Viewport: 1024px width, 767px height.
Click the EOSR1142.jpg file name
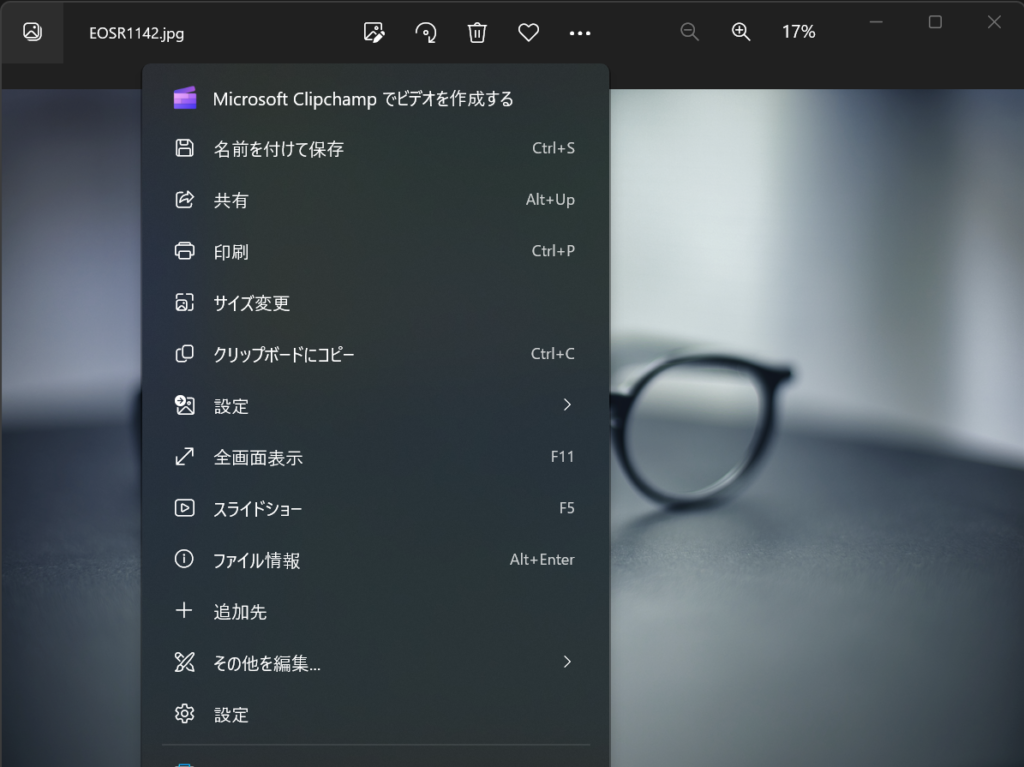click(x=136, y=33)
